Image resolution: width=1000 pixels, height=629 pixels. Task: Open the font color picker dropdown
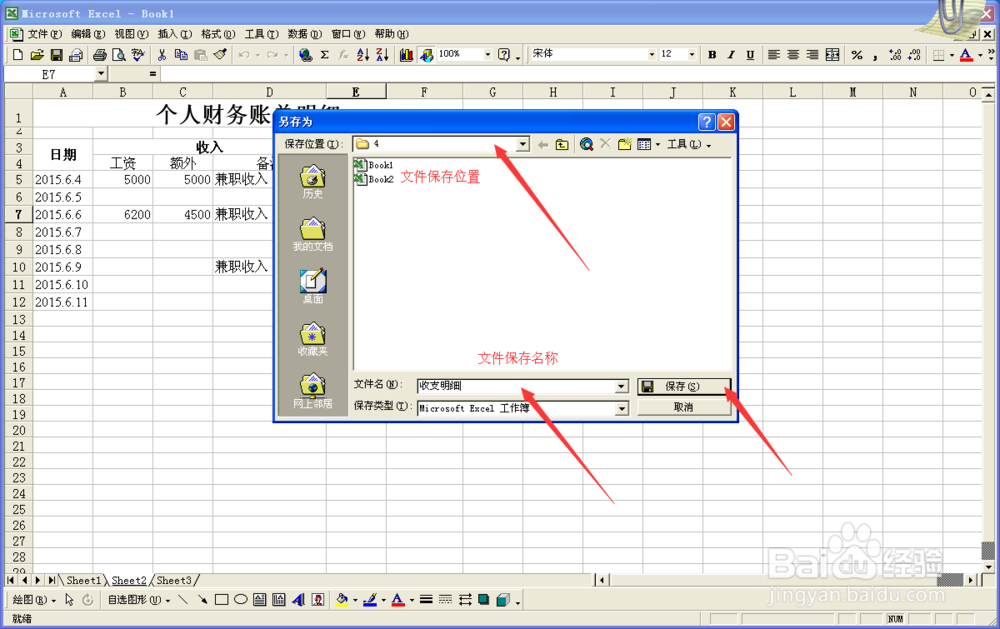tap(979, 54)
